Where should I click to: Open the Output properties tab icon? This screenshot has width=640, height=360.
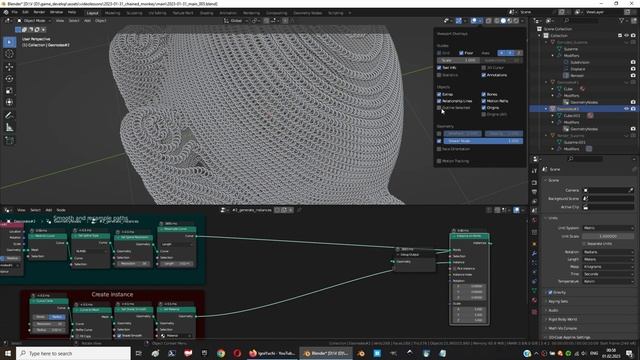click(534, 192)
